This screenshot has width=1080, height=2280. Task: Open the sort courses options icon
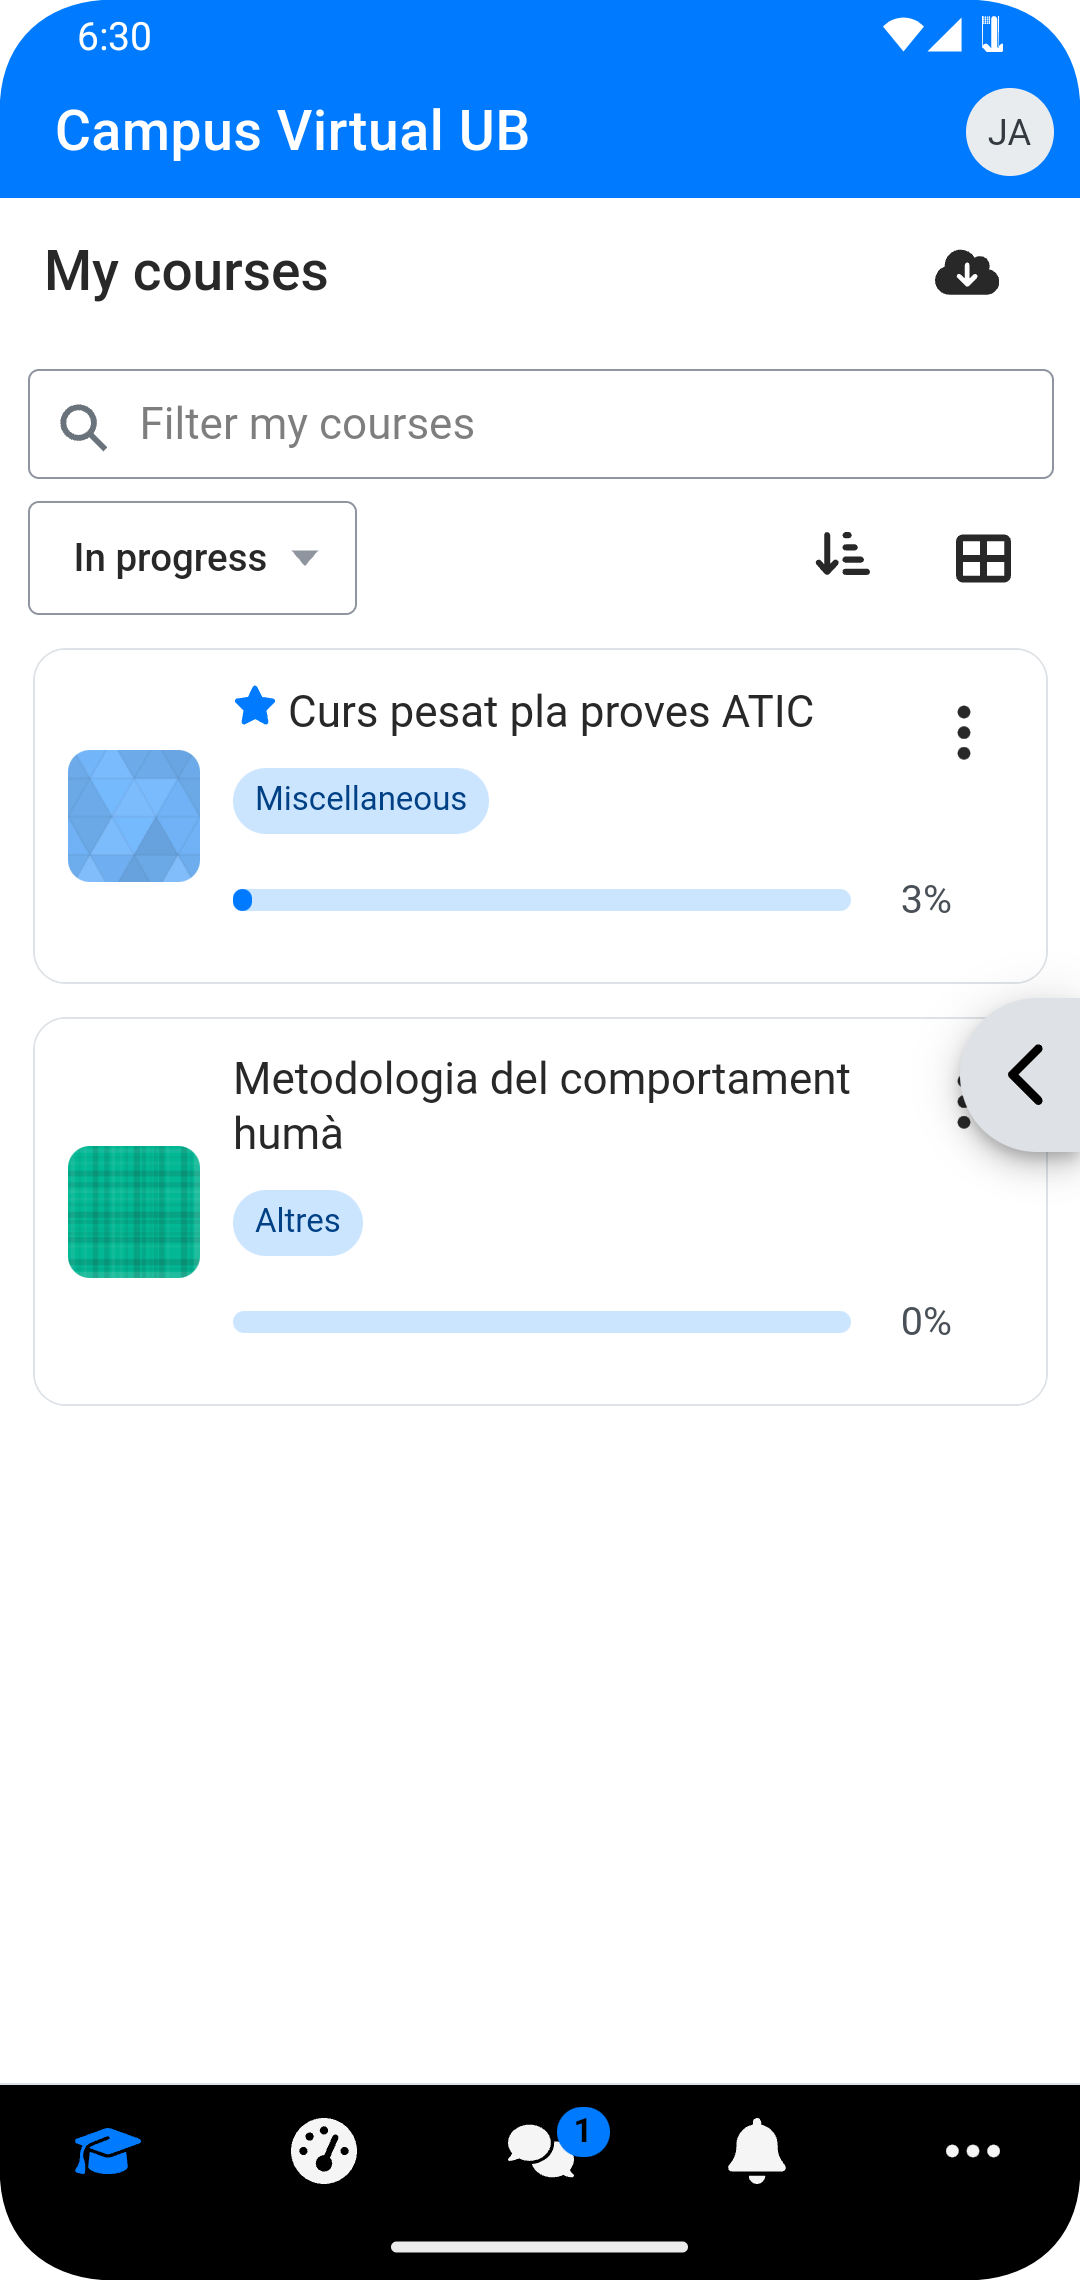(x=842, y=555)
